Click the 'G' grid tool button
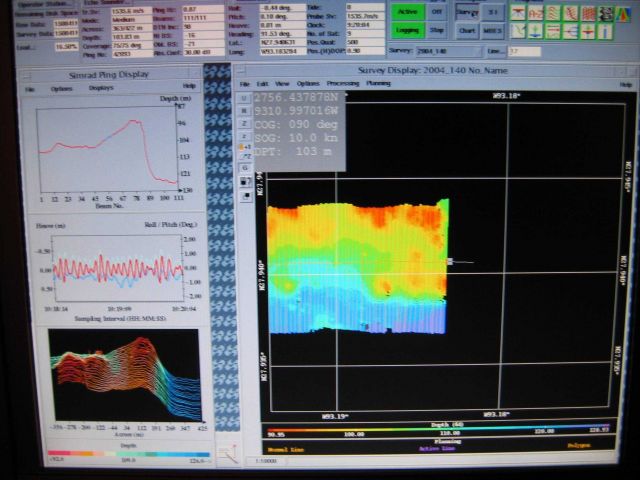The width and height of the screenshot is (640, 480). coord(245,168)
